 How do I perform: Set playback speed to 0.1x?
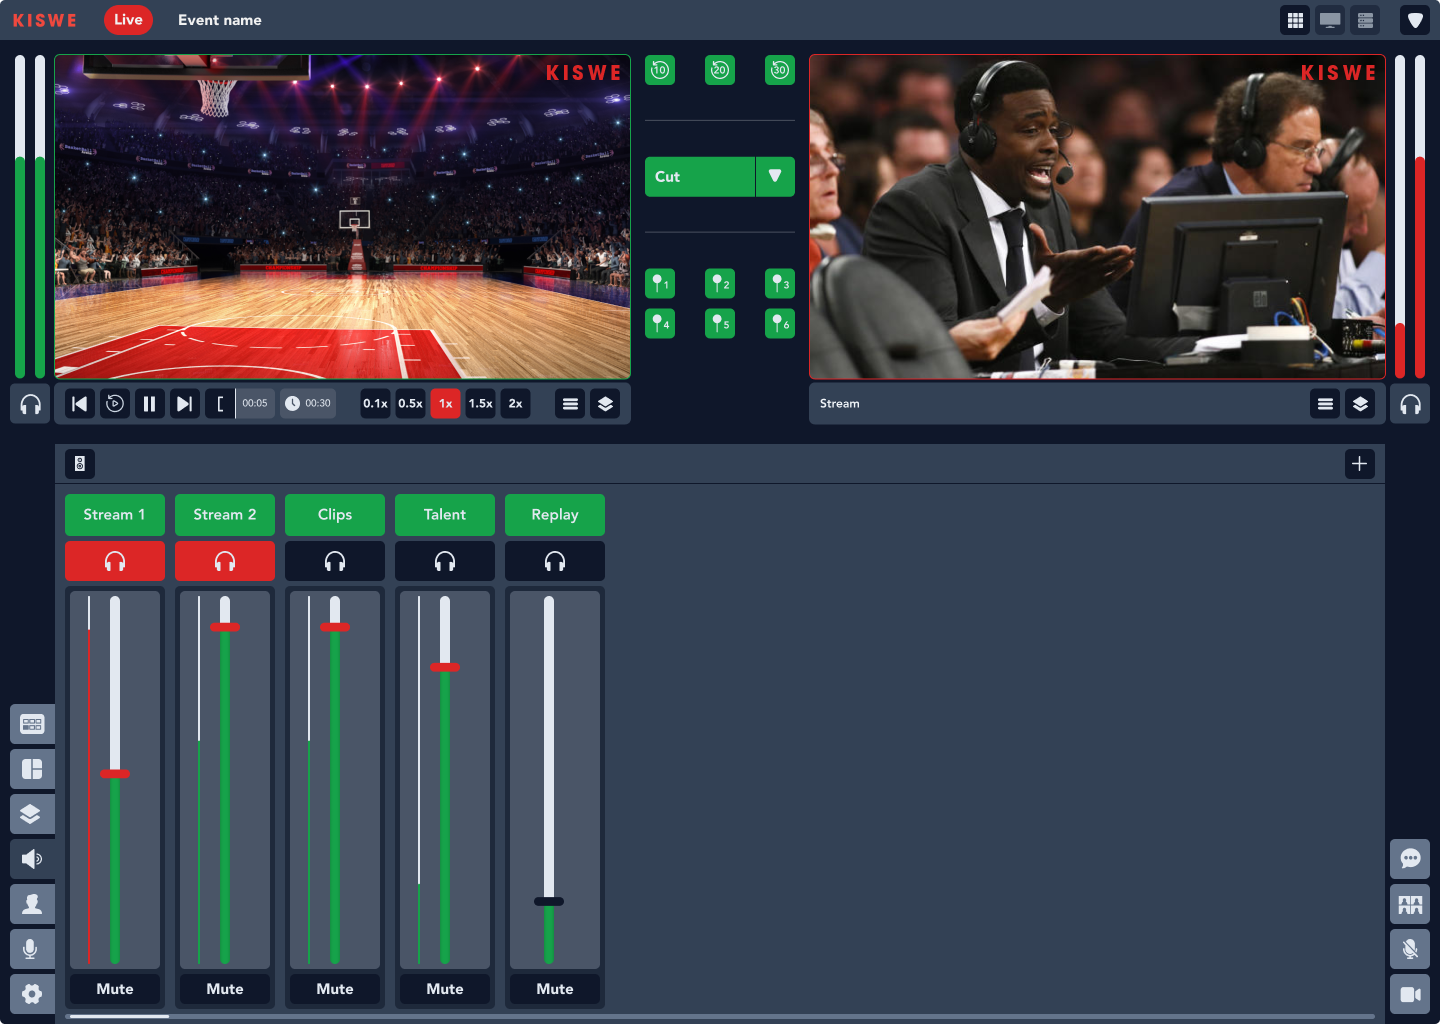tap(375, 404)
